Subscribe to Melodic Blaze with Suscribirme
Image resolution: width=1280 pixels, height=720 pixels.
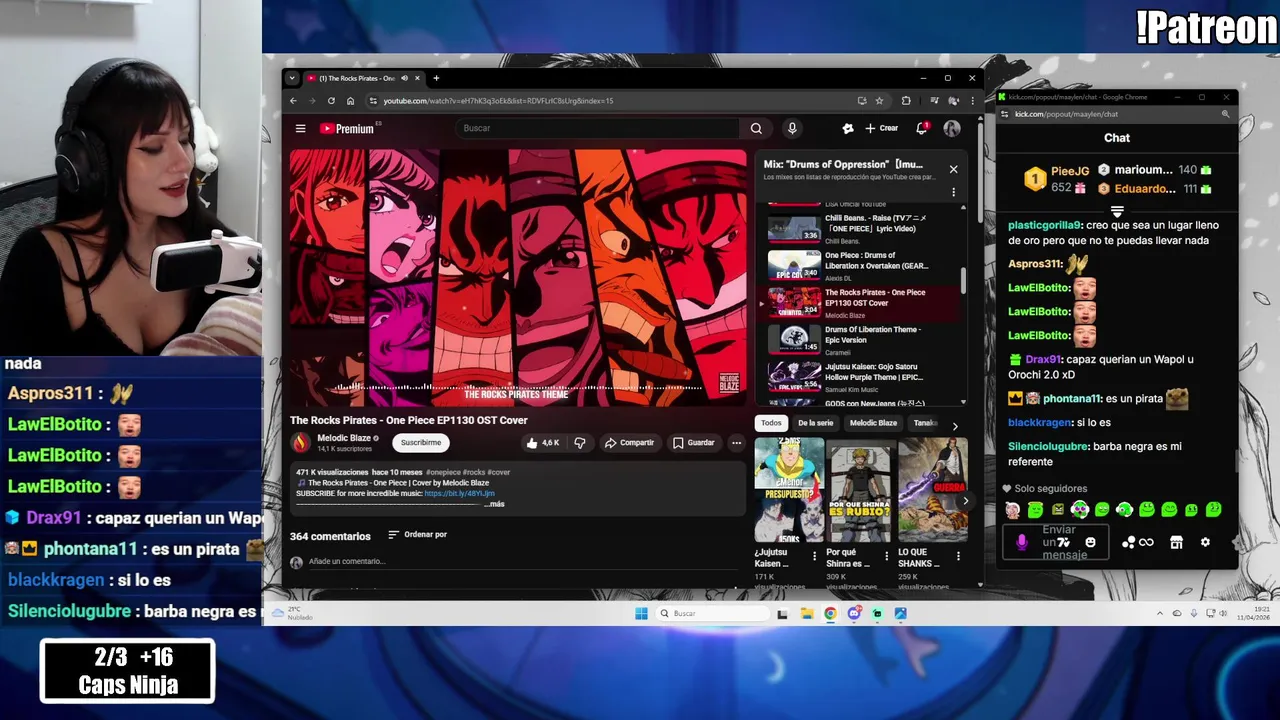[x=420, y=443]
